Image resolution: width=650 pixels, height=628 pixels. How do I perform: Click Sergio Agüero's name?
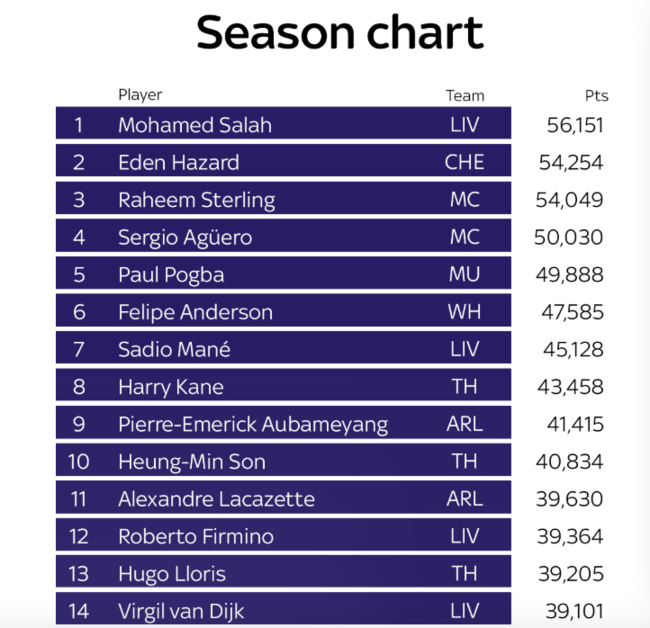click(185, 237)
